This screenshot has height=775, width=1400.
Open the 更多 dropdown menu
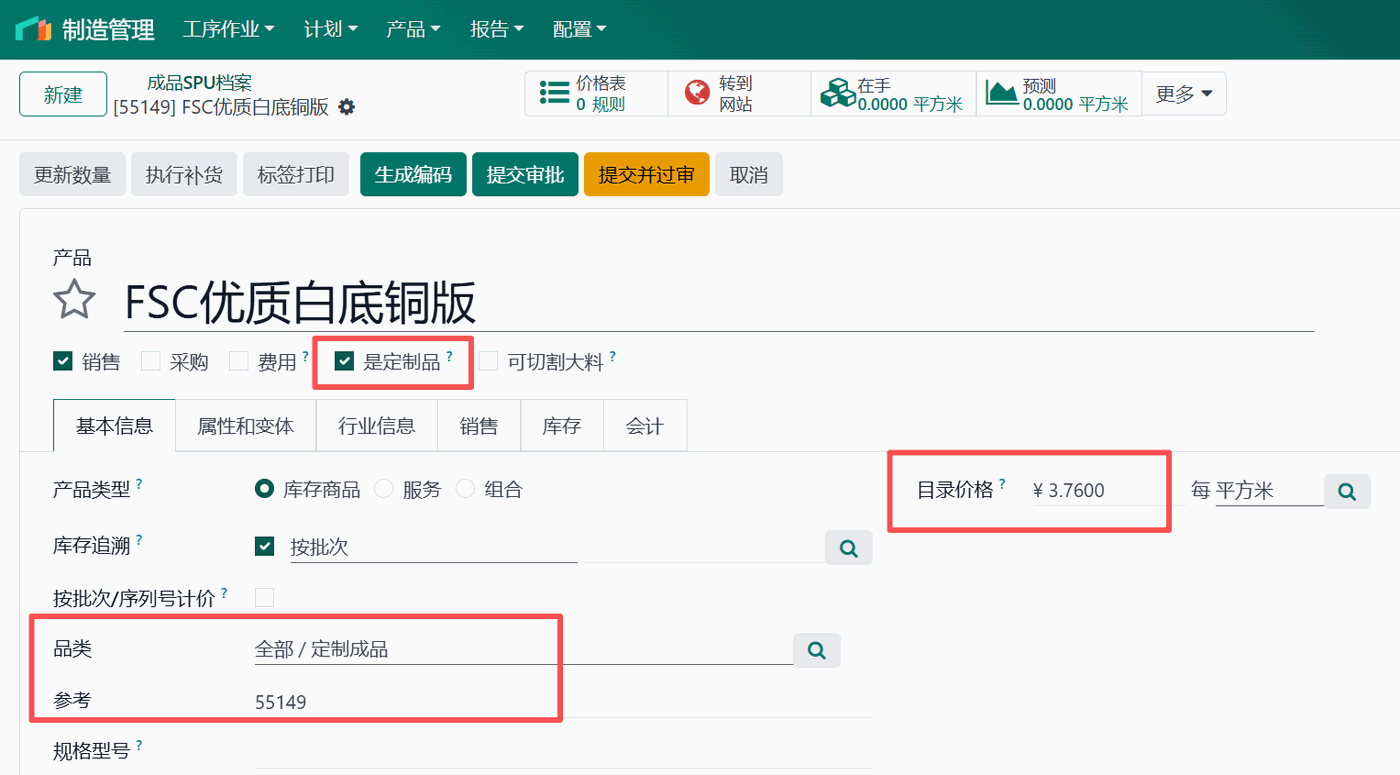pyautogui.click(x=1184, y=92)
